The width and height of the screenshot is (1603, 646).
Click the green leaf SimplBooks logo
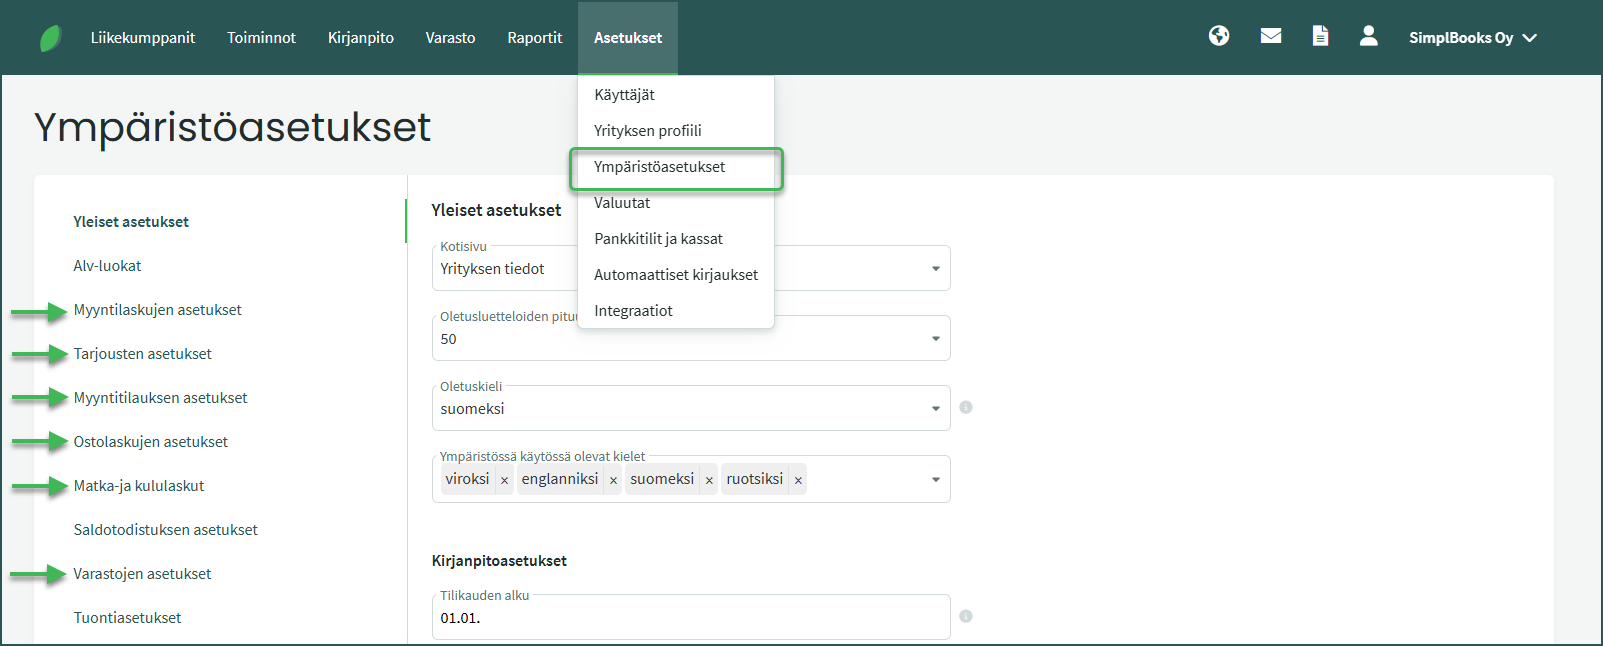[50, 38]
